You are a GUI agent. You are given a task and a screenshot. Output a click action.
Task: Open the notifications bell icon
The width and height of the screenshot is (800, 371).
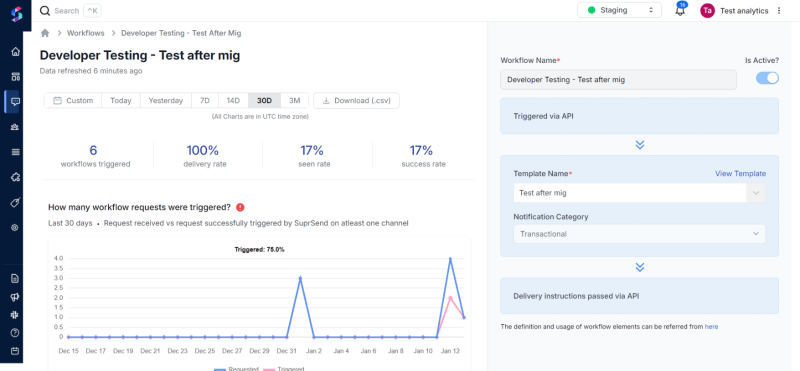(x=680, y=10)
